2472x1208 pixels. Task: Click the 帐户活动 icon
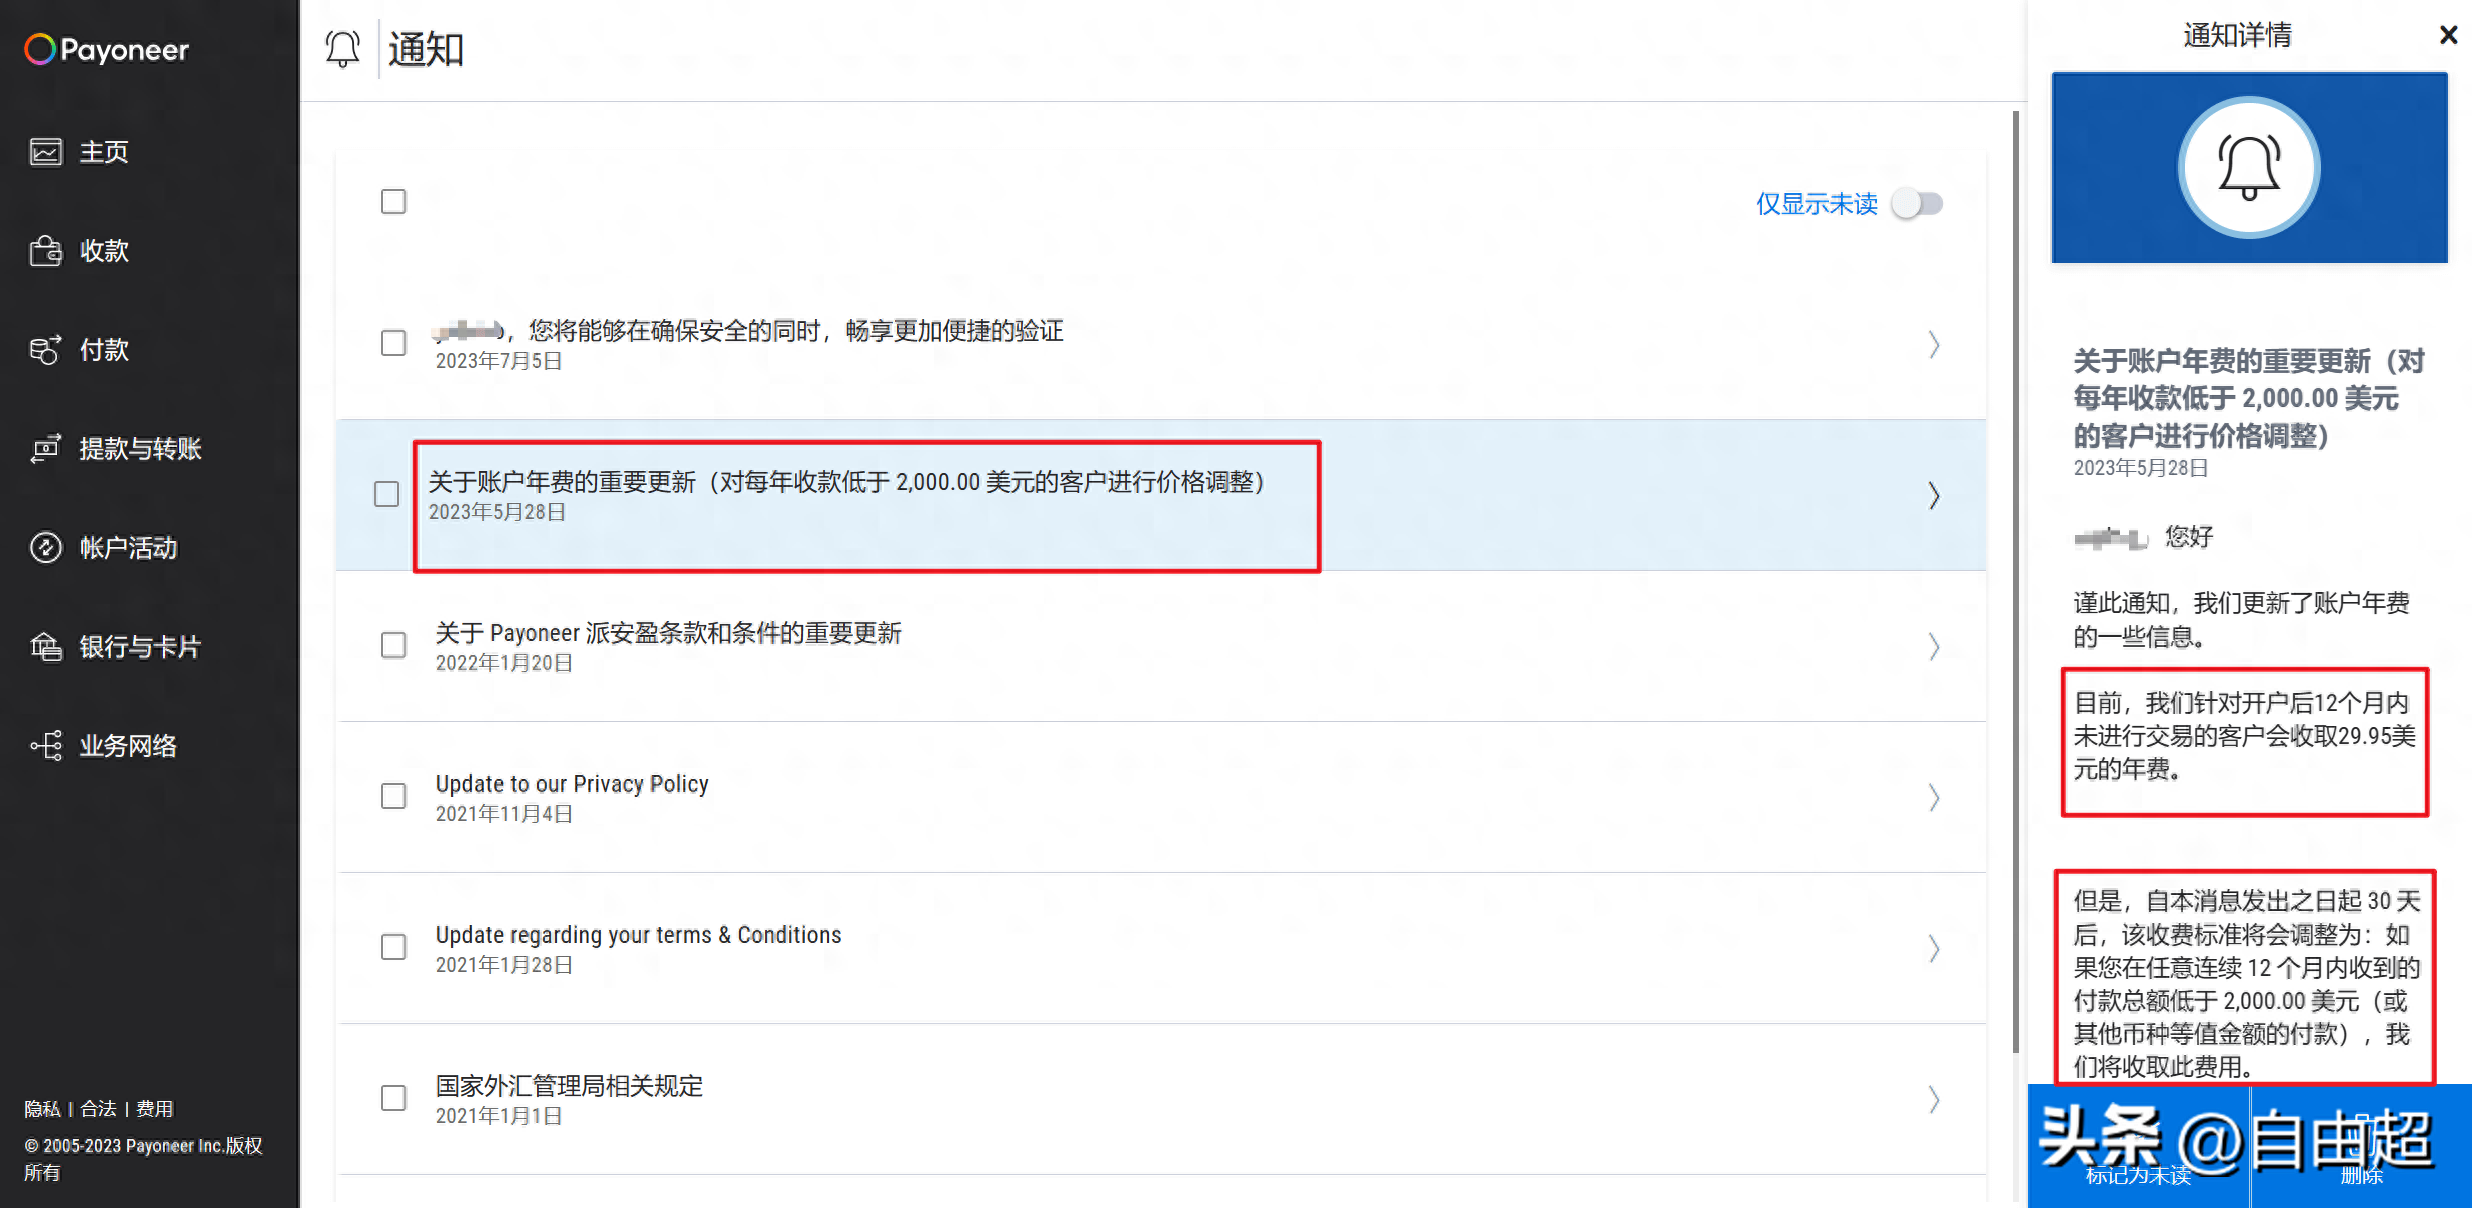46,548
